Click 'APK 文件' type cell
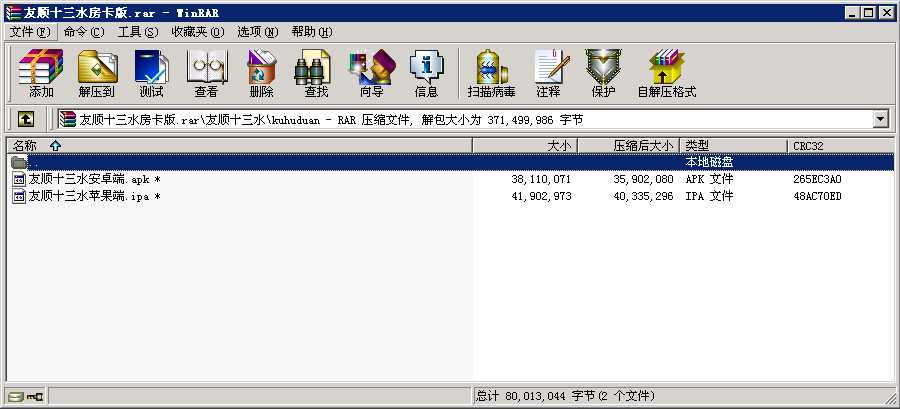The image size is (900, 409). pyautogui.click(x=709, y=180)
